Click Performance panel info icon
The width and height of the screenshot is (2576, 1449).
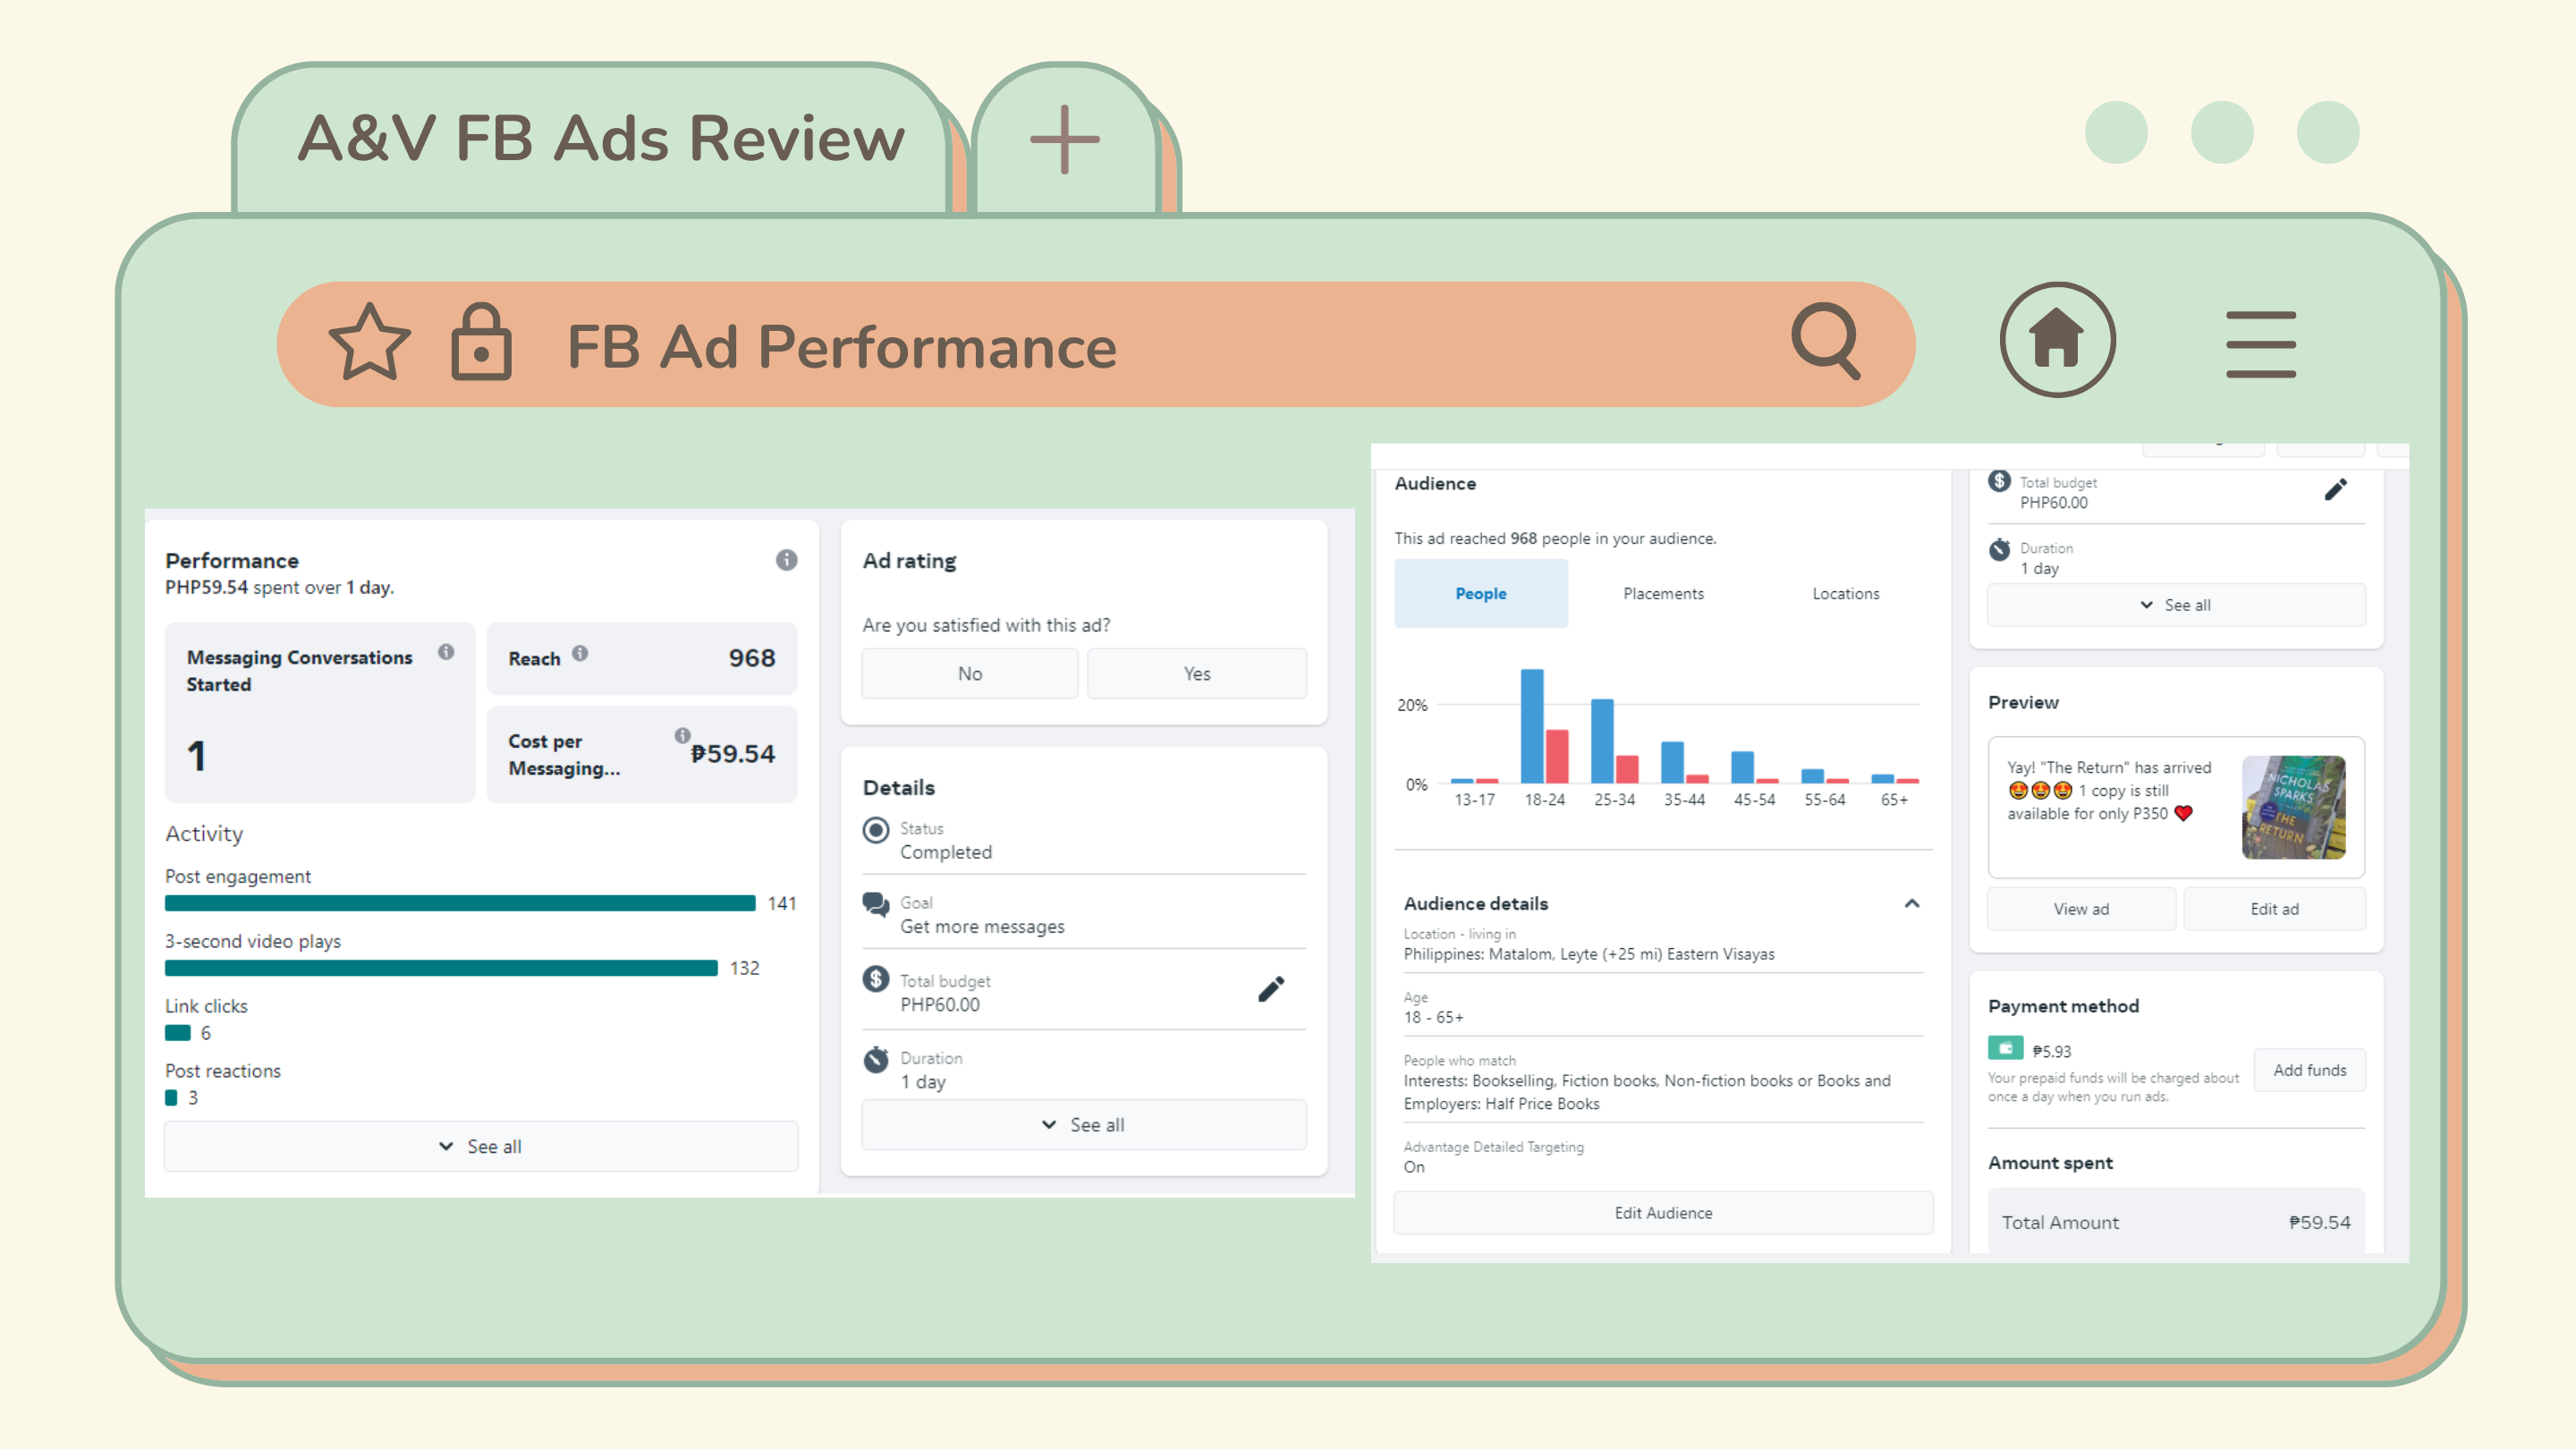point(786,560)
